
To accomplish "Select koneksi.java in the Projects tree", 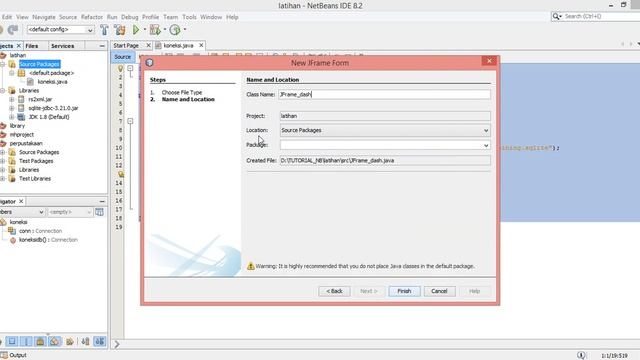I will 52,82.
